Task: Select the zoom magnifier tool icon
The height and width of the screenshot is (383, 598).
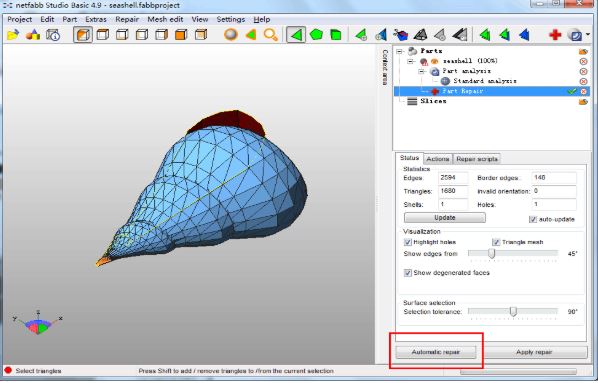Action: (x=270, y=35)
